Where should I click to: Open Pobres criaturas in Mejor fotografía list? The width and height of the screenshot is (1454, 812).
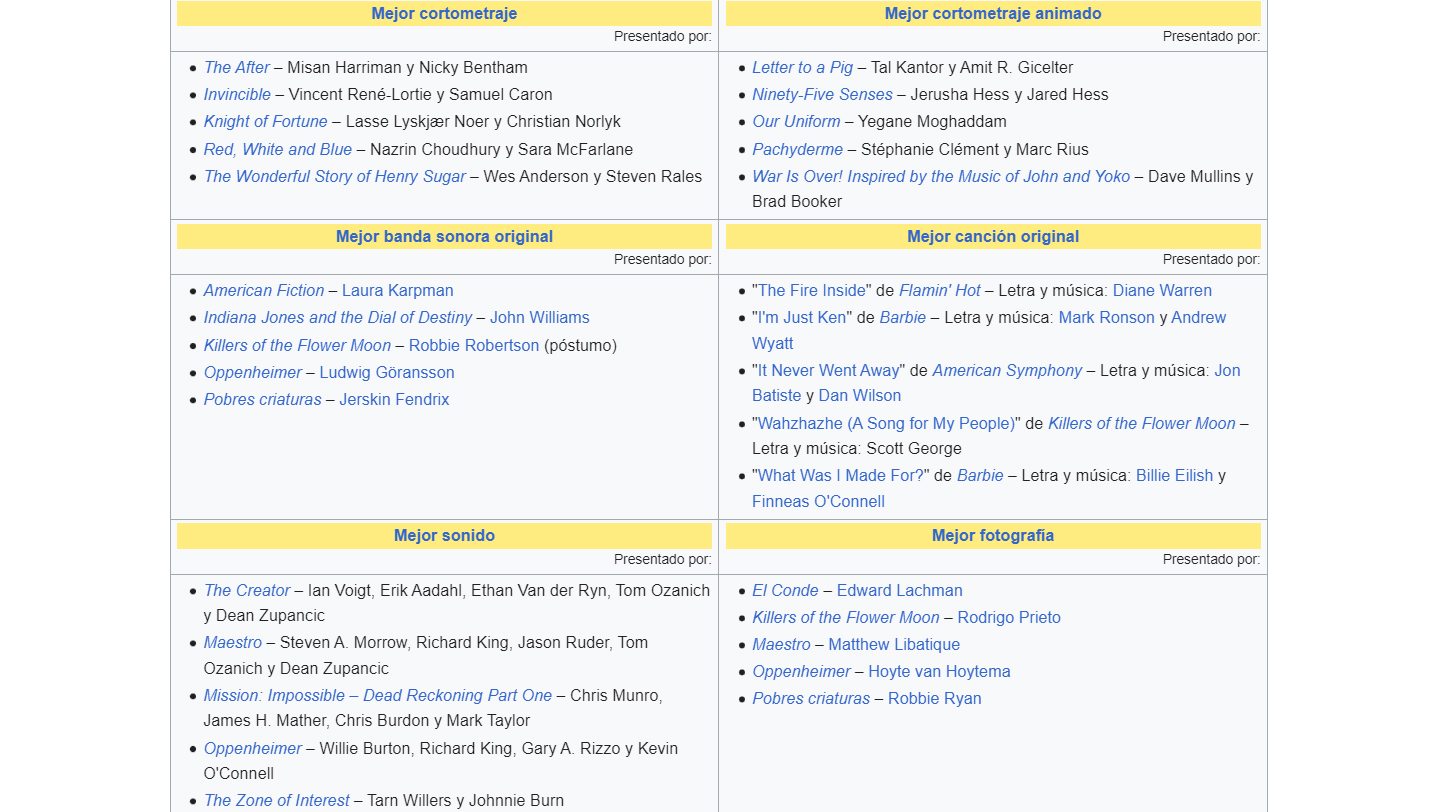coord(811,699)
